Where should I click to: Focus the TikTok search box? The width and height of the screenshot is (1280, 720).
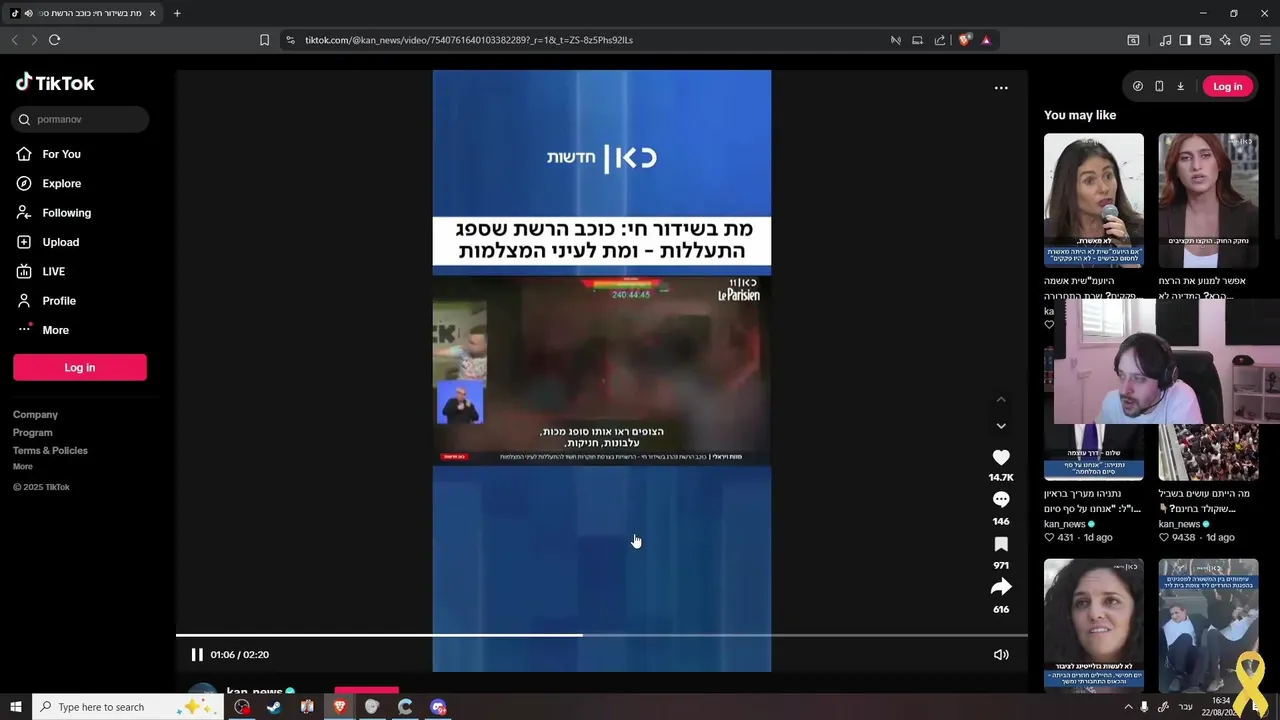[x=80, y=119]
